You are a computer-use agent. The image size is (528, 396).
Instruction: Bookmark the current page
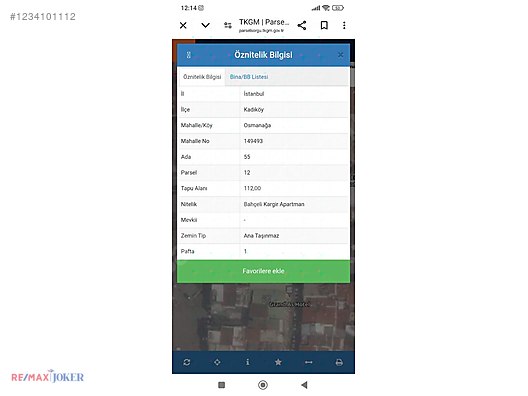[x=324, y=25]
